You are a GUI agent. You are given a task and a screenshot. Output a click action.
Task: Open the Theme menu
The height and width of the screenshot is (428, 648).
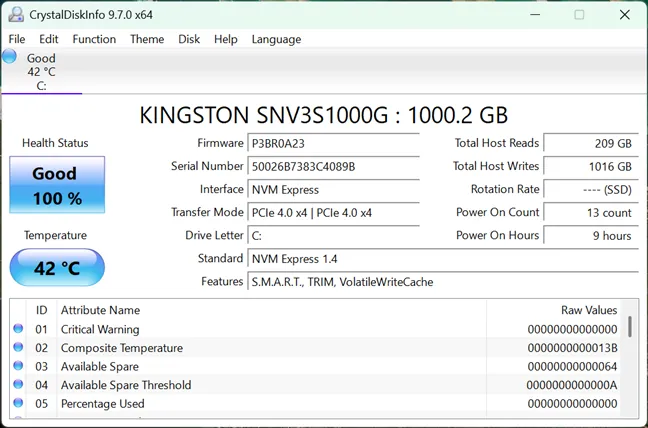pos(147,39)
